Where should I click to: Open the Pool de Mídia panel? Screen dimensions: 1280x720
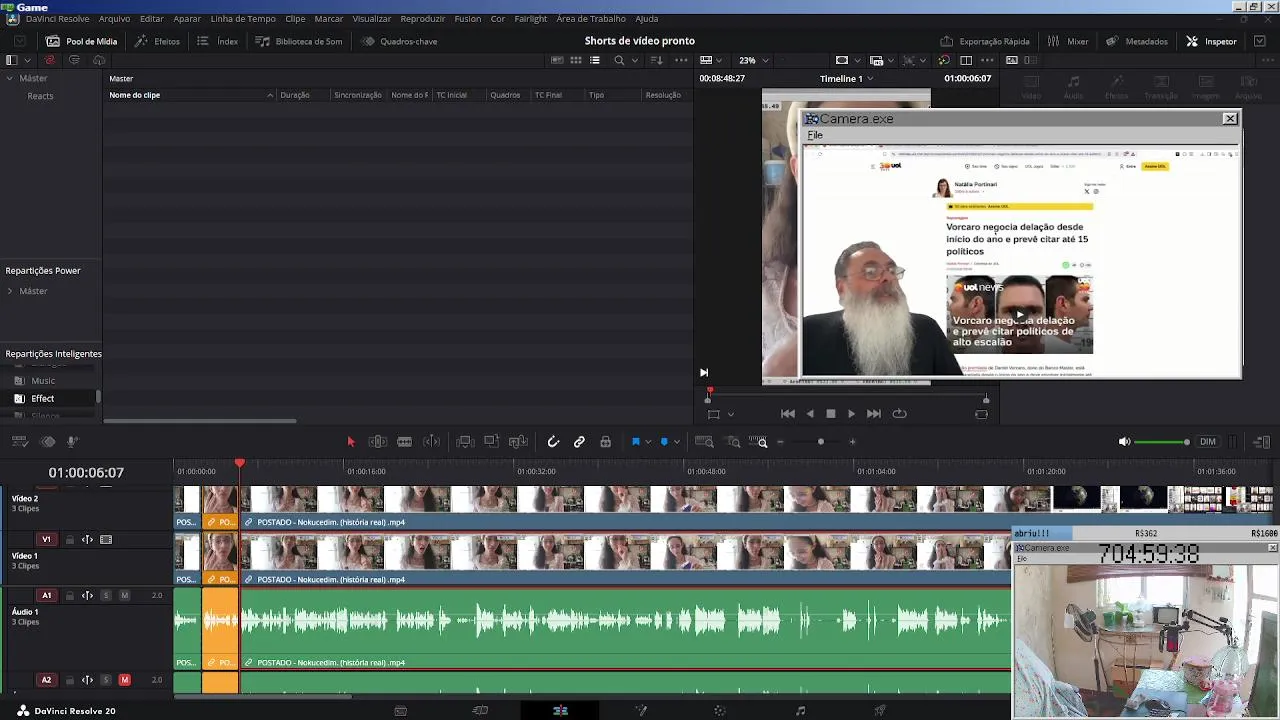point(81,41)
